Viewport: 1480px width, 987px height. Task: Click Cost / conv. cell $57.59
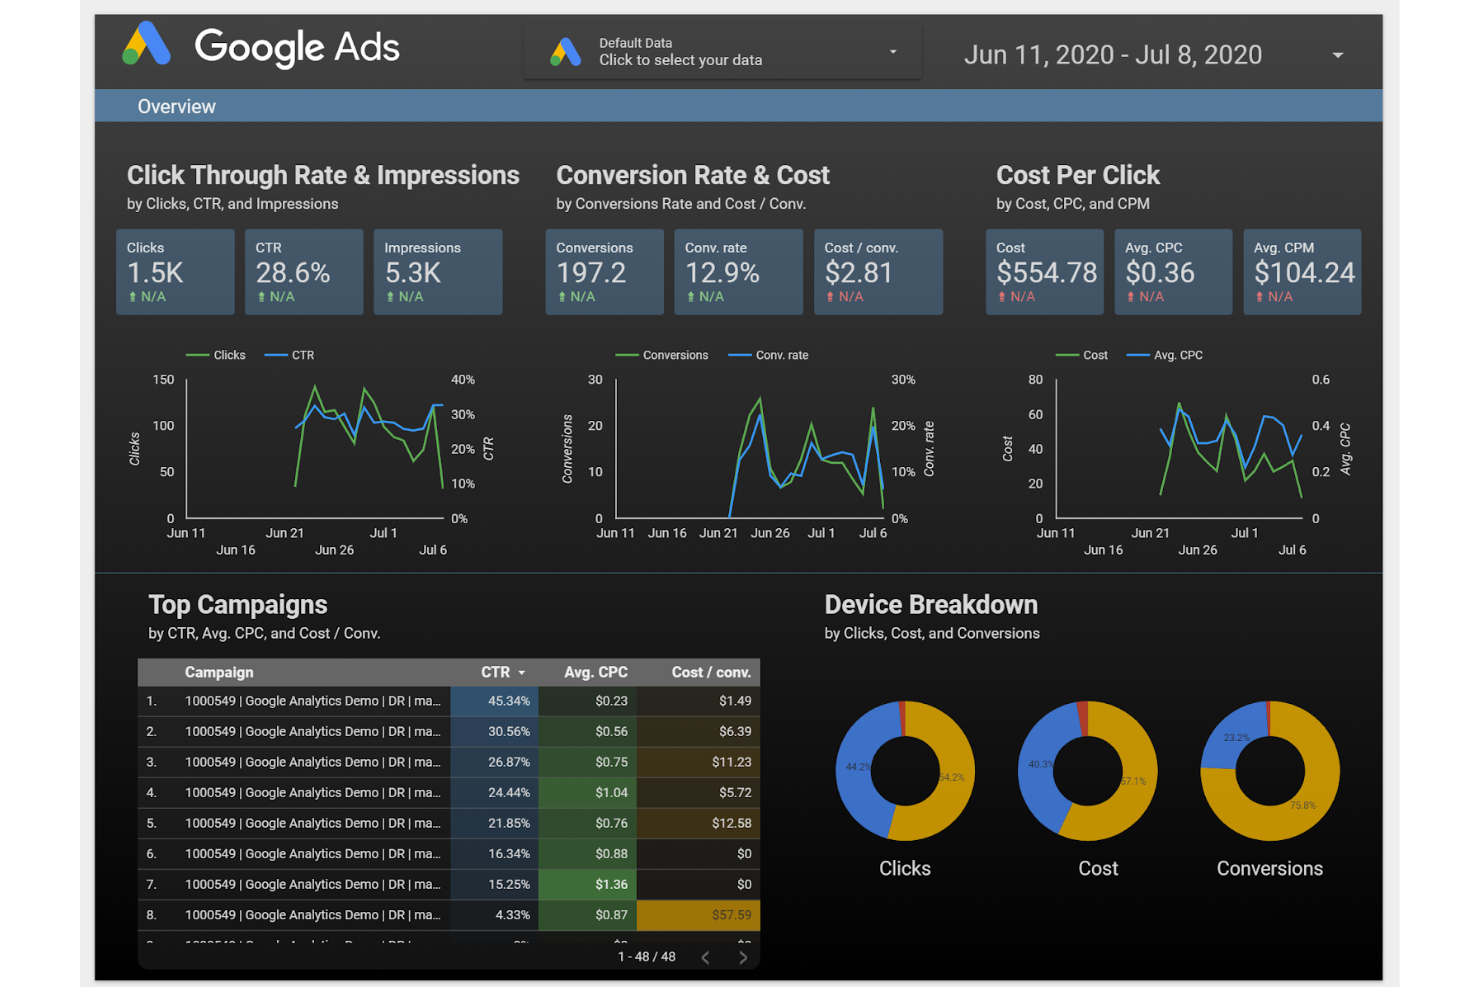coord(699,915)
